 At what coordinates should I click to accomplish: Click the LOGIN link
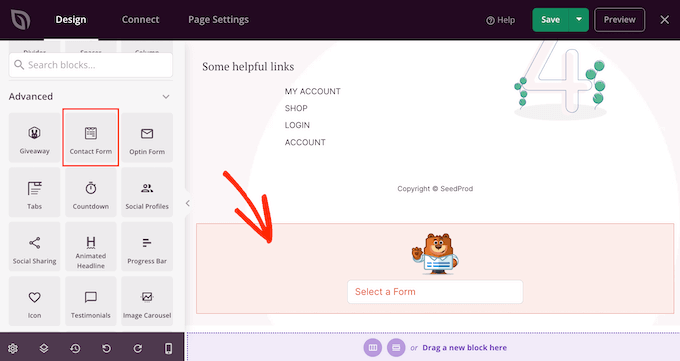[297, 125]
